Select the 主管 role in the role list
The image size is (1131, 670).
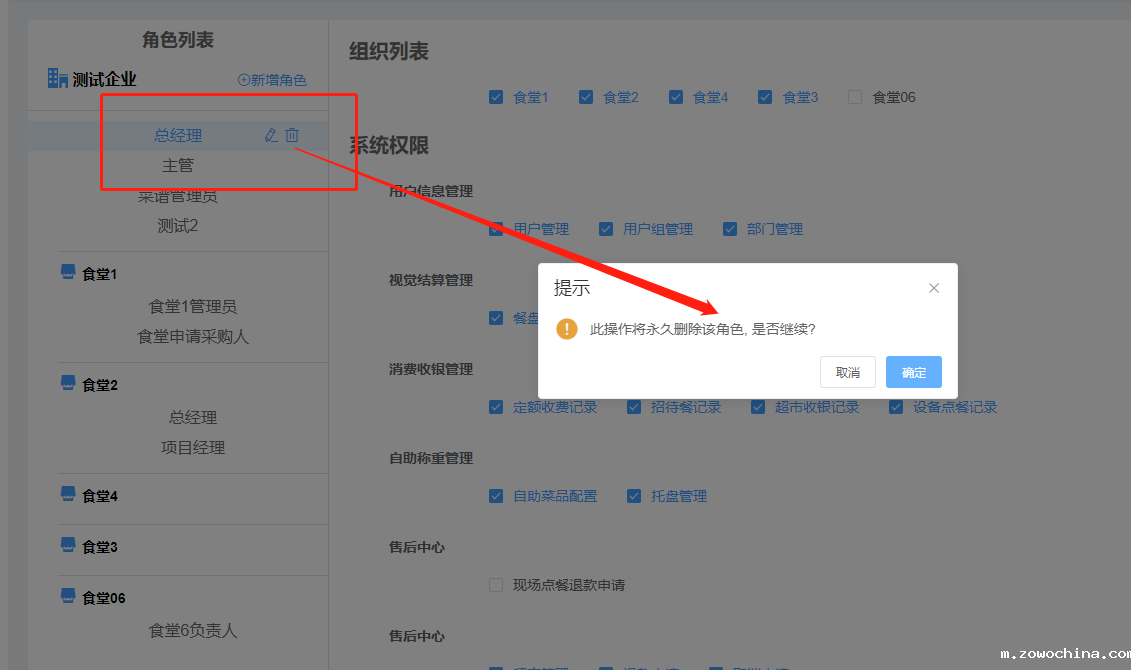point(178,165)
